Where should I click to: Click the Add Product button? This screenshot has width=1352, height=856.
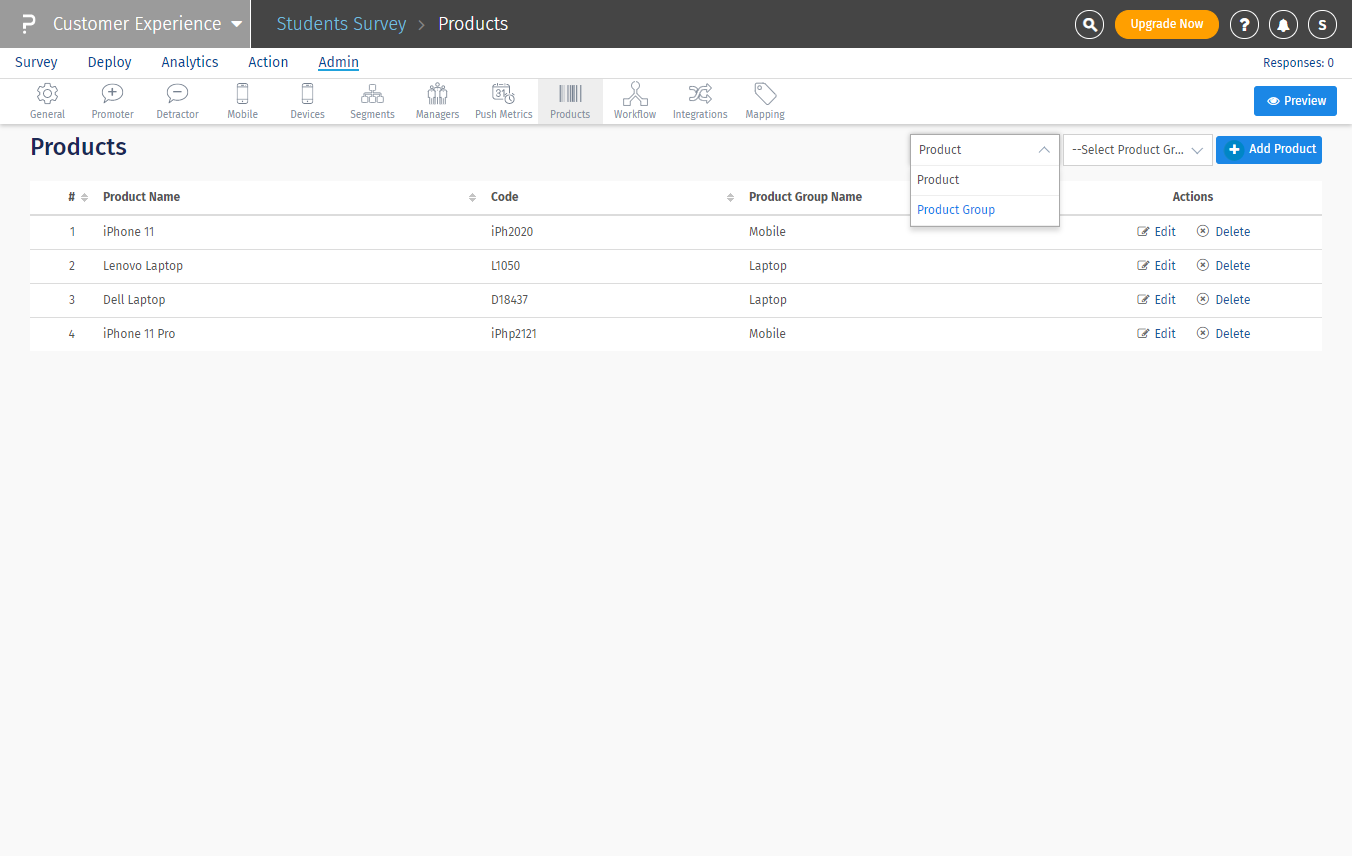(1269, 150)
